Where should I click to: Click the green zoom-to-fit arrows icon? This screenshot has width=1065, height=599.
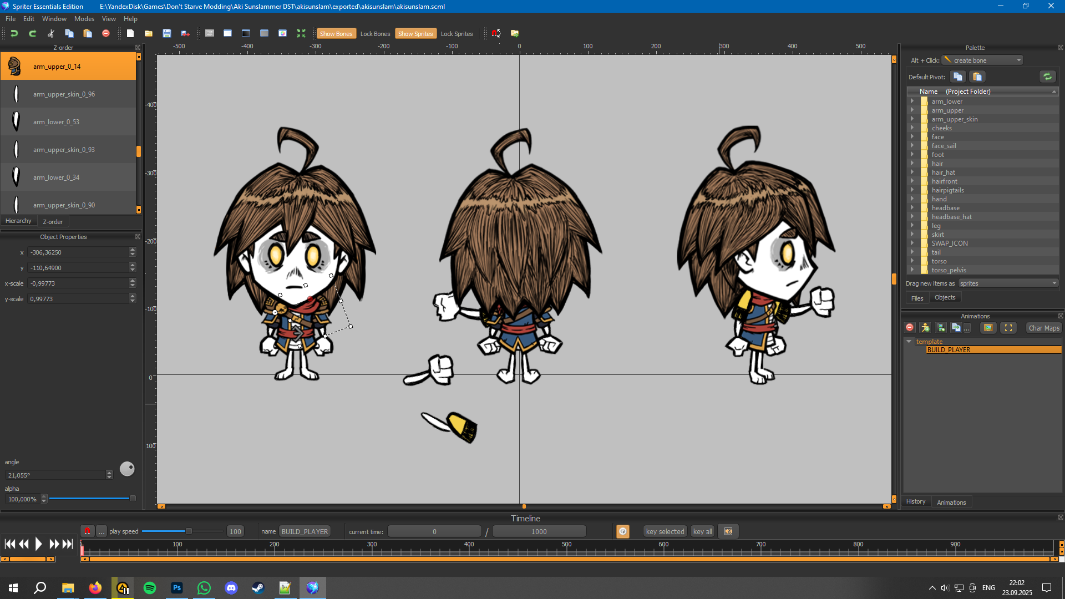[x=301, y=33]
